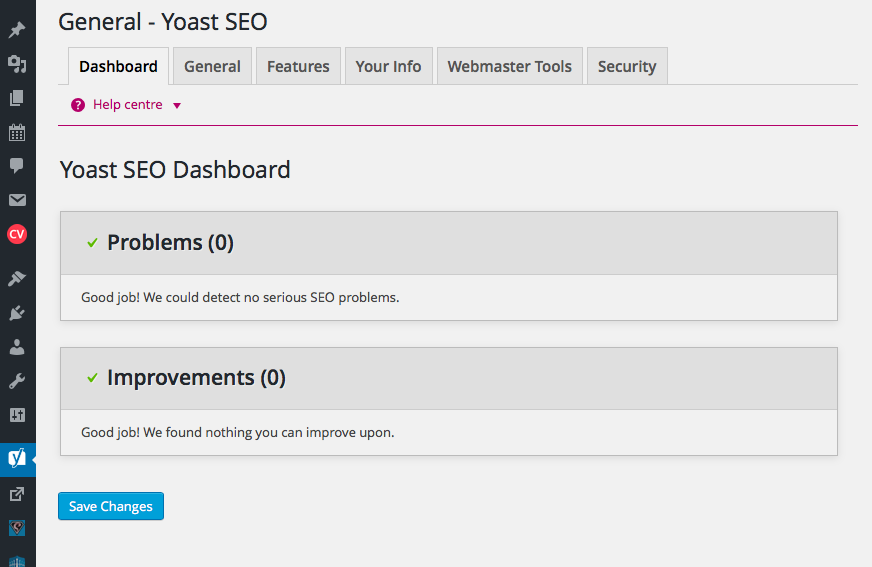Click the red CV sidebar icon
The image size is (872, 567).
(17, 234)
